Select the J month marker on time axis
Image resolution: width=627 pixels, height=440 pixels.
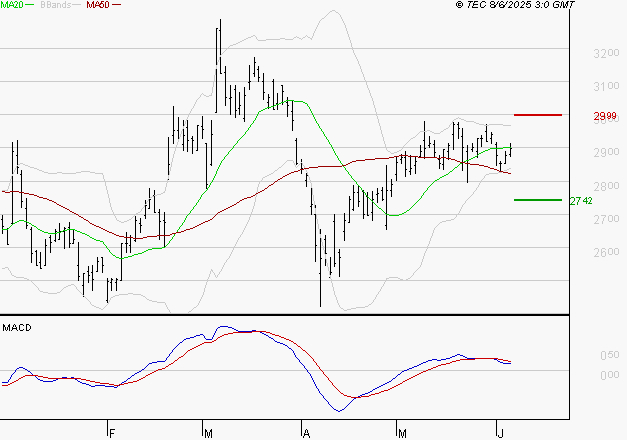[500, 433]
